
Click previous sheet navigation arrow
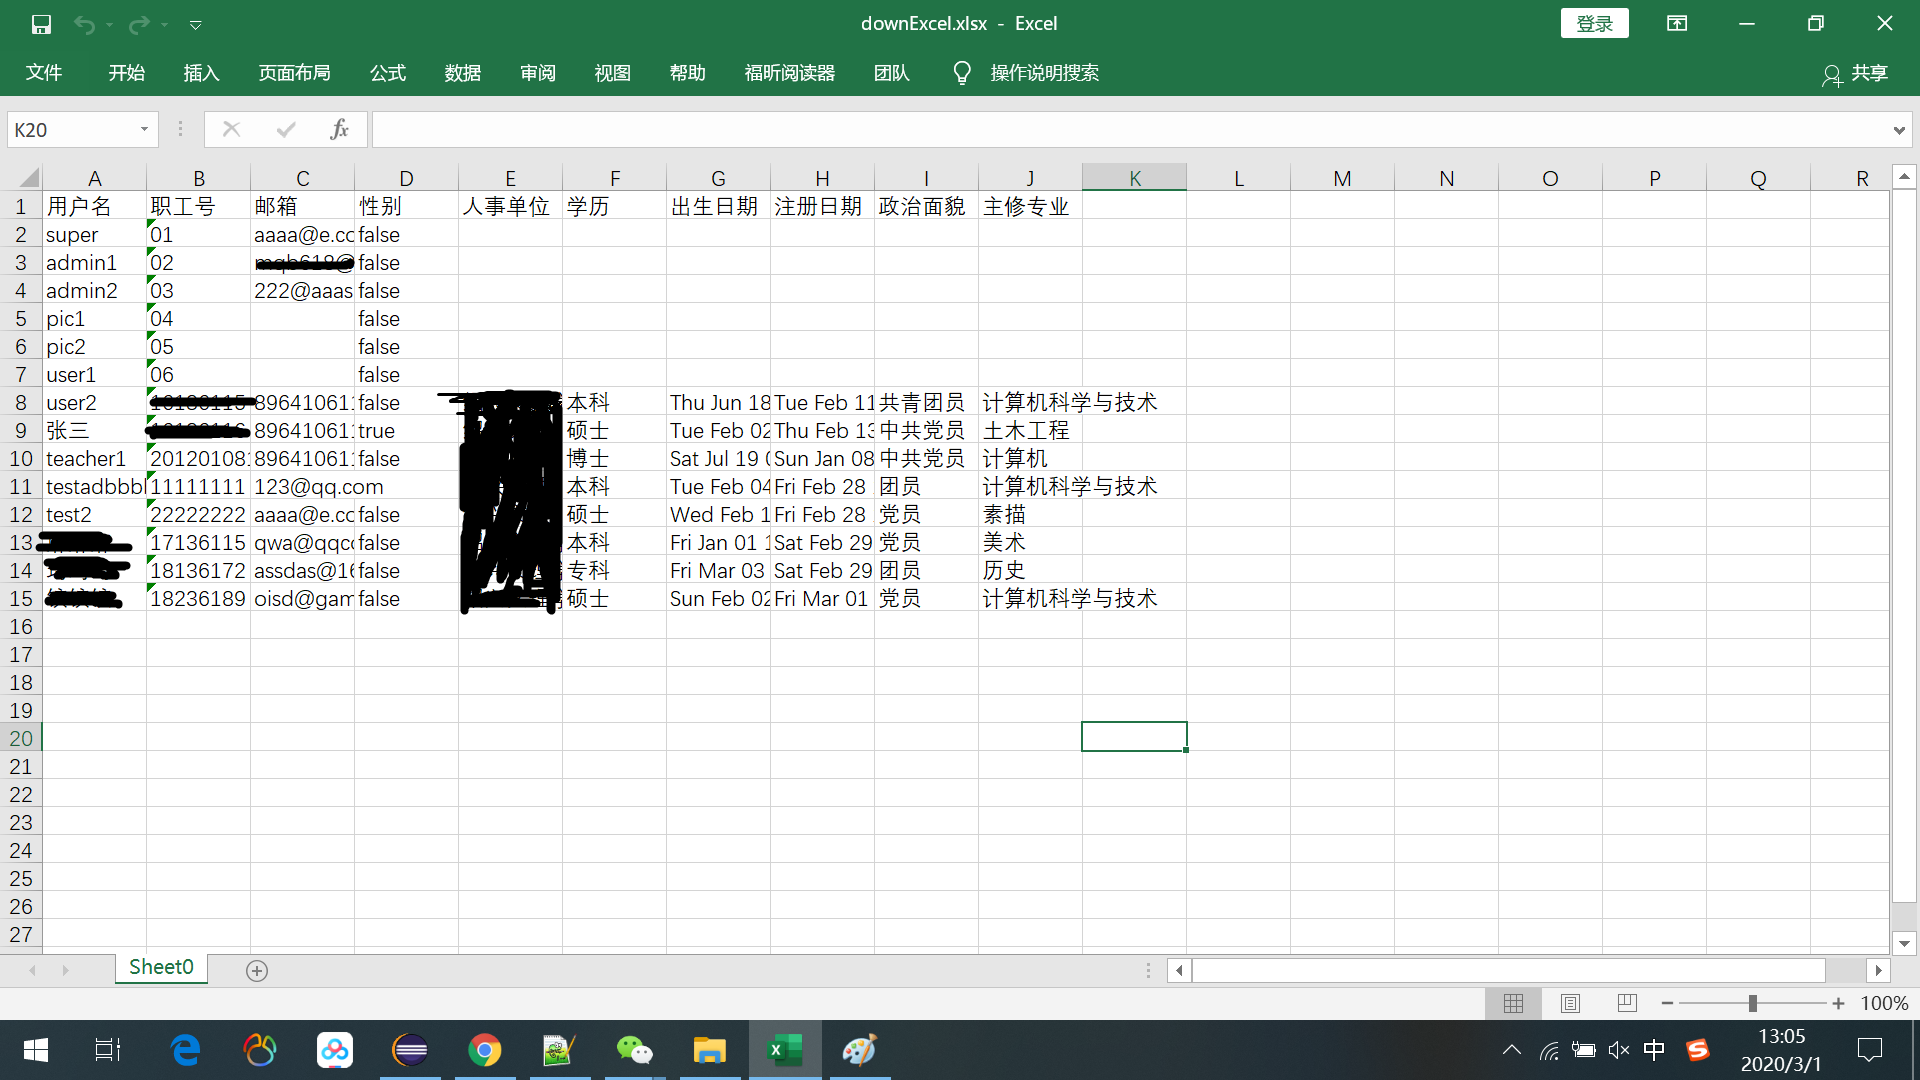(x=33, y=970)
